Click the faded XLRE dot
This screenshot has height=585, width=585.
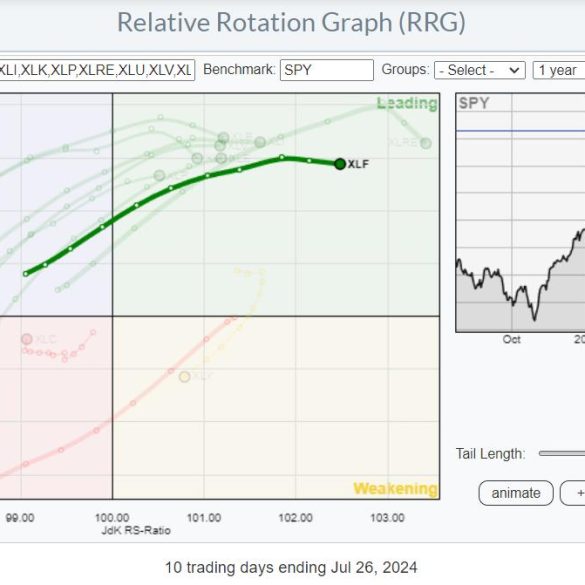426,143
